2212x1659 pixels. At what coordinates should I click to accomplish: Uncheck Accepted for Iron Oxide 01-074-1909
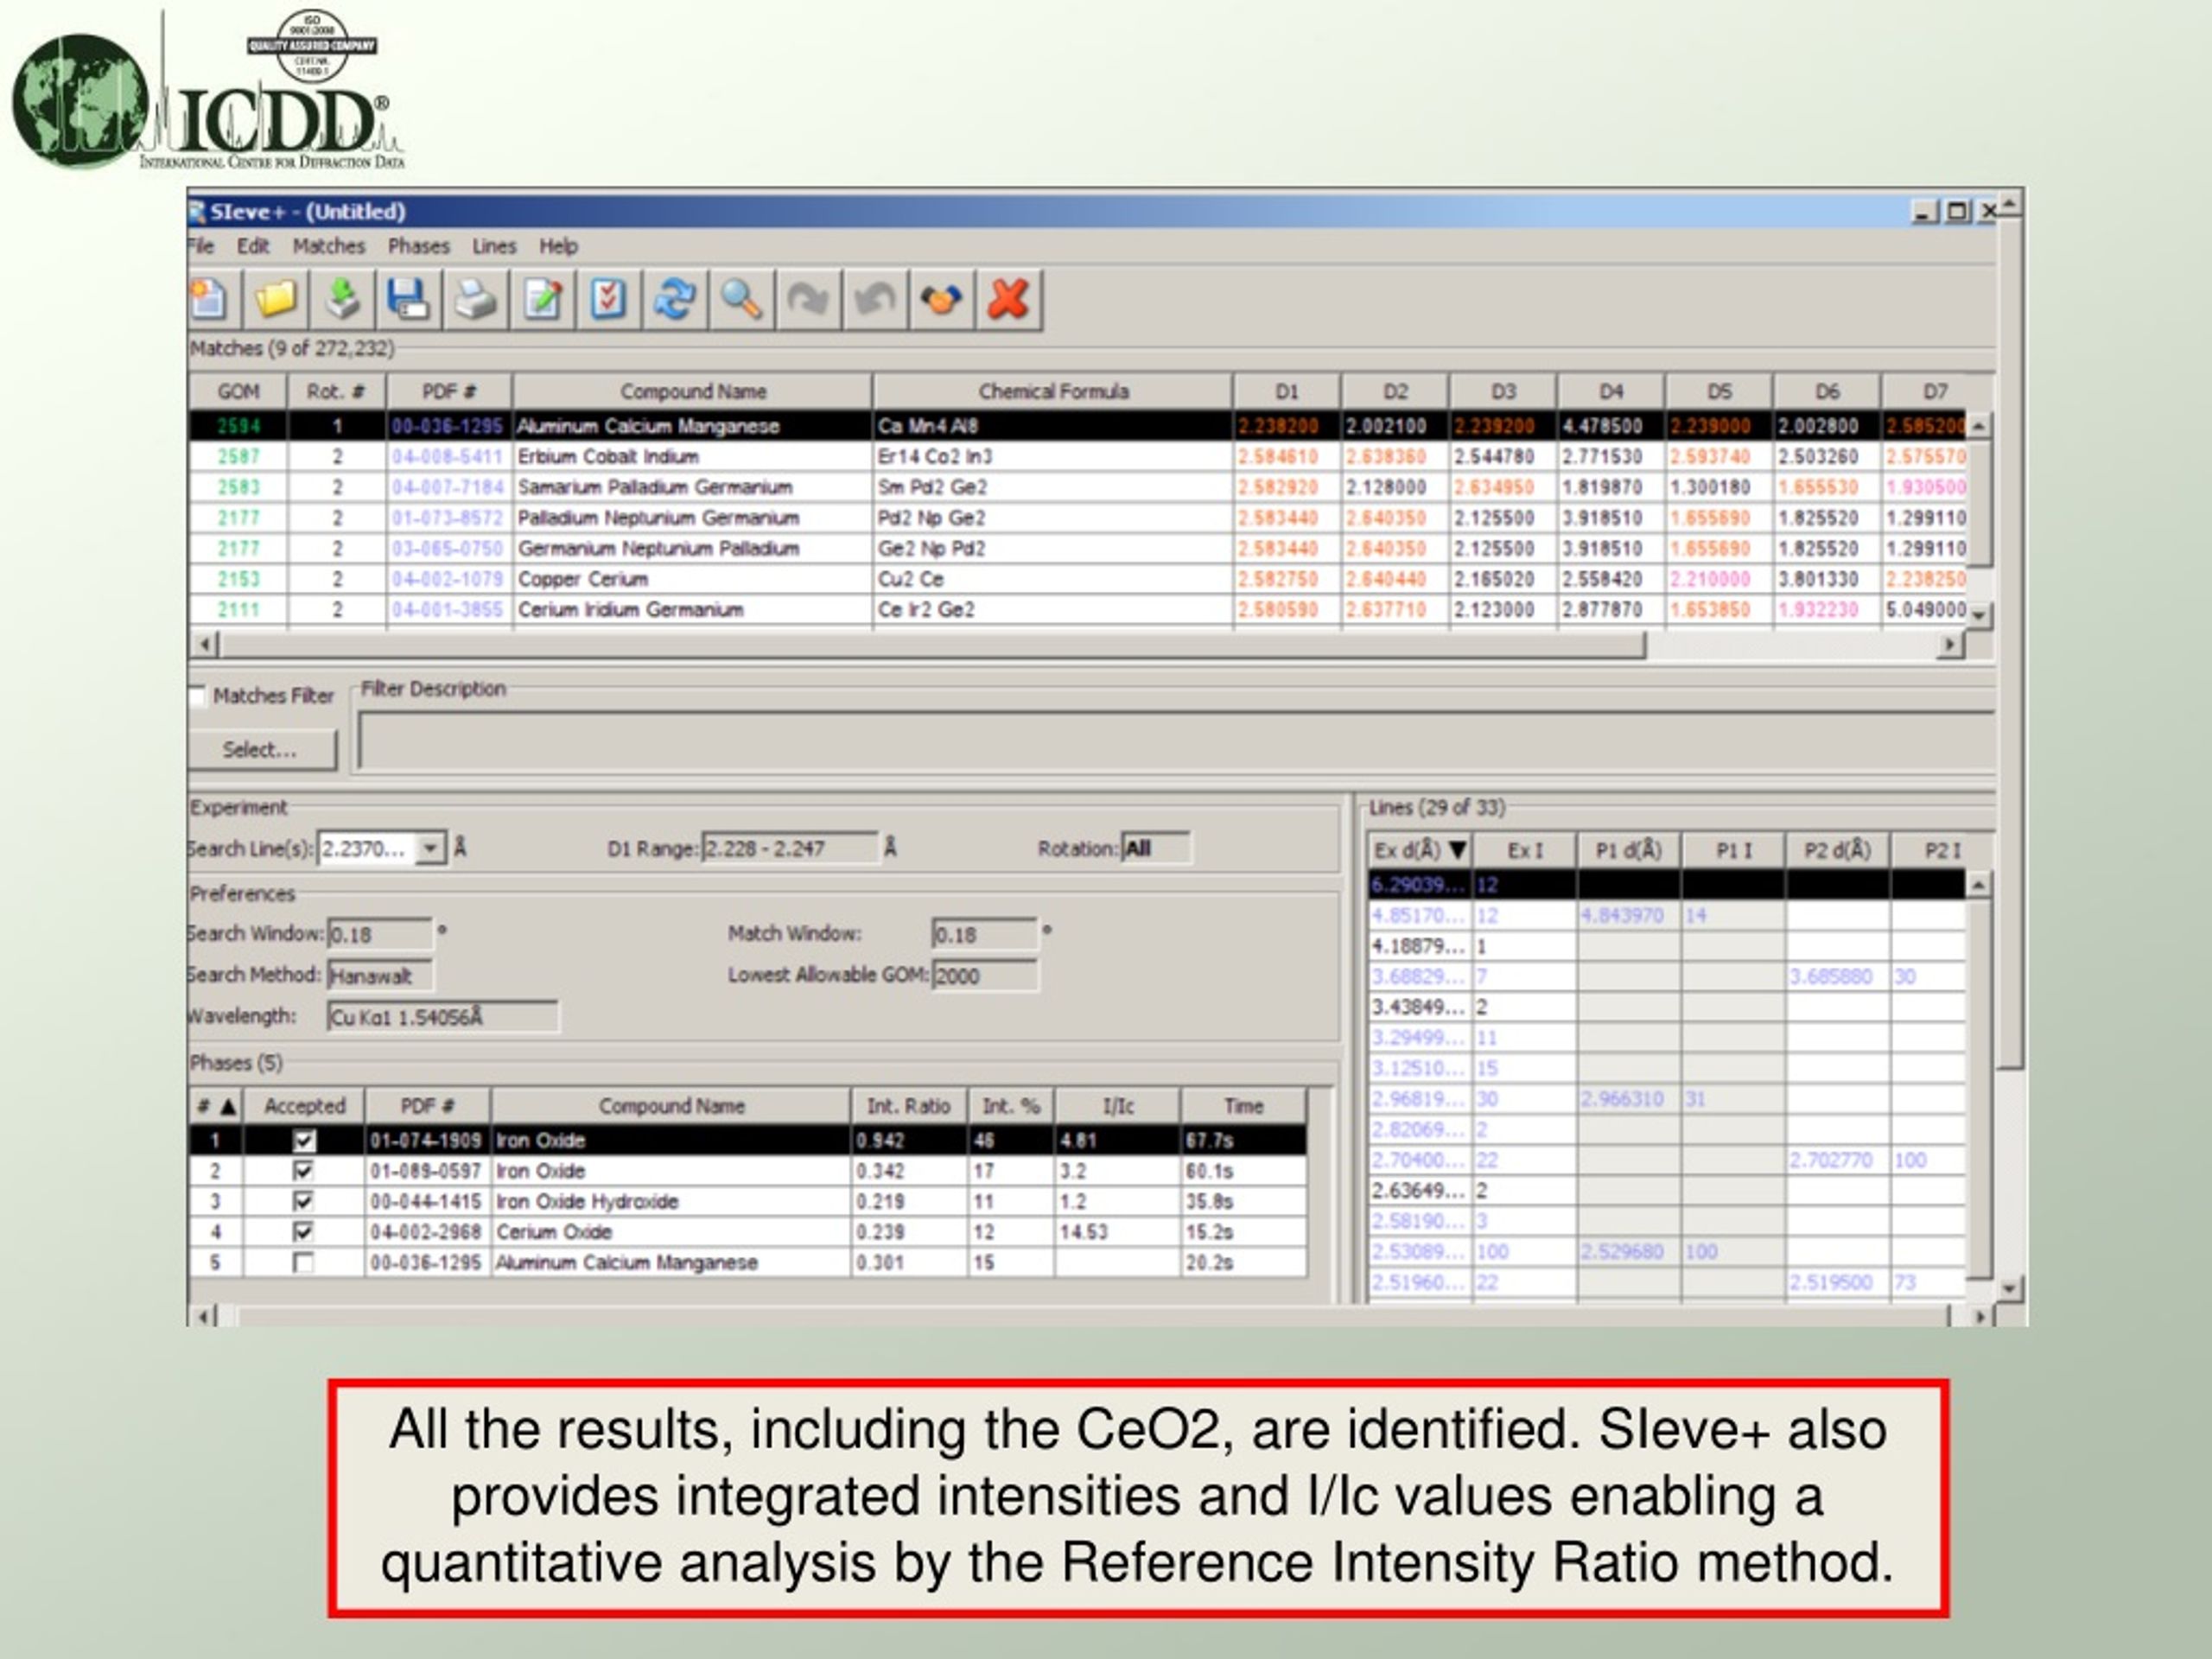(304, 1140)
